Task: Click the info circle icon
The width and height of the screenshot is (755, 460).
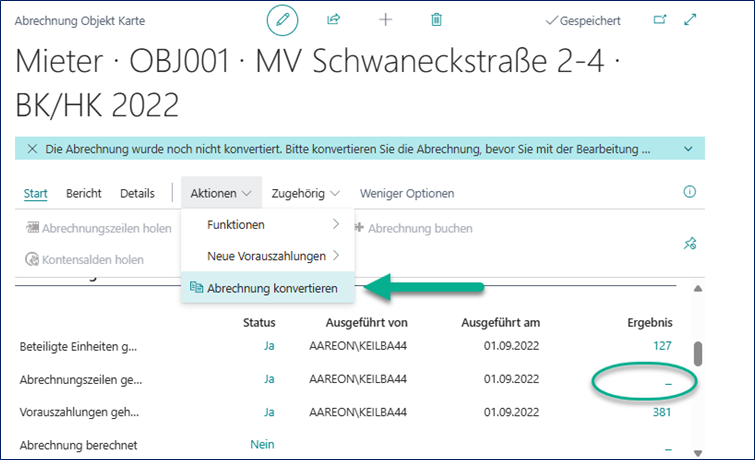Action: pos(690,192)
